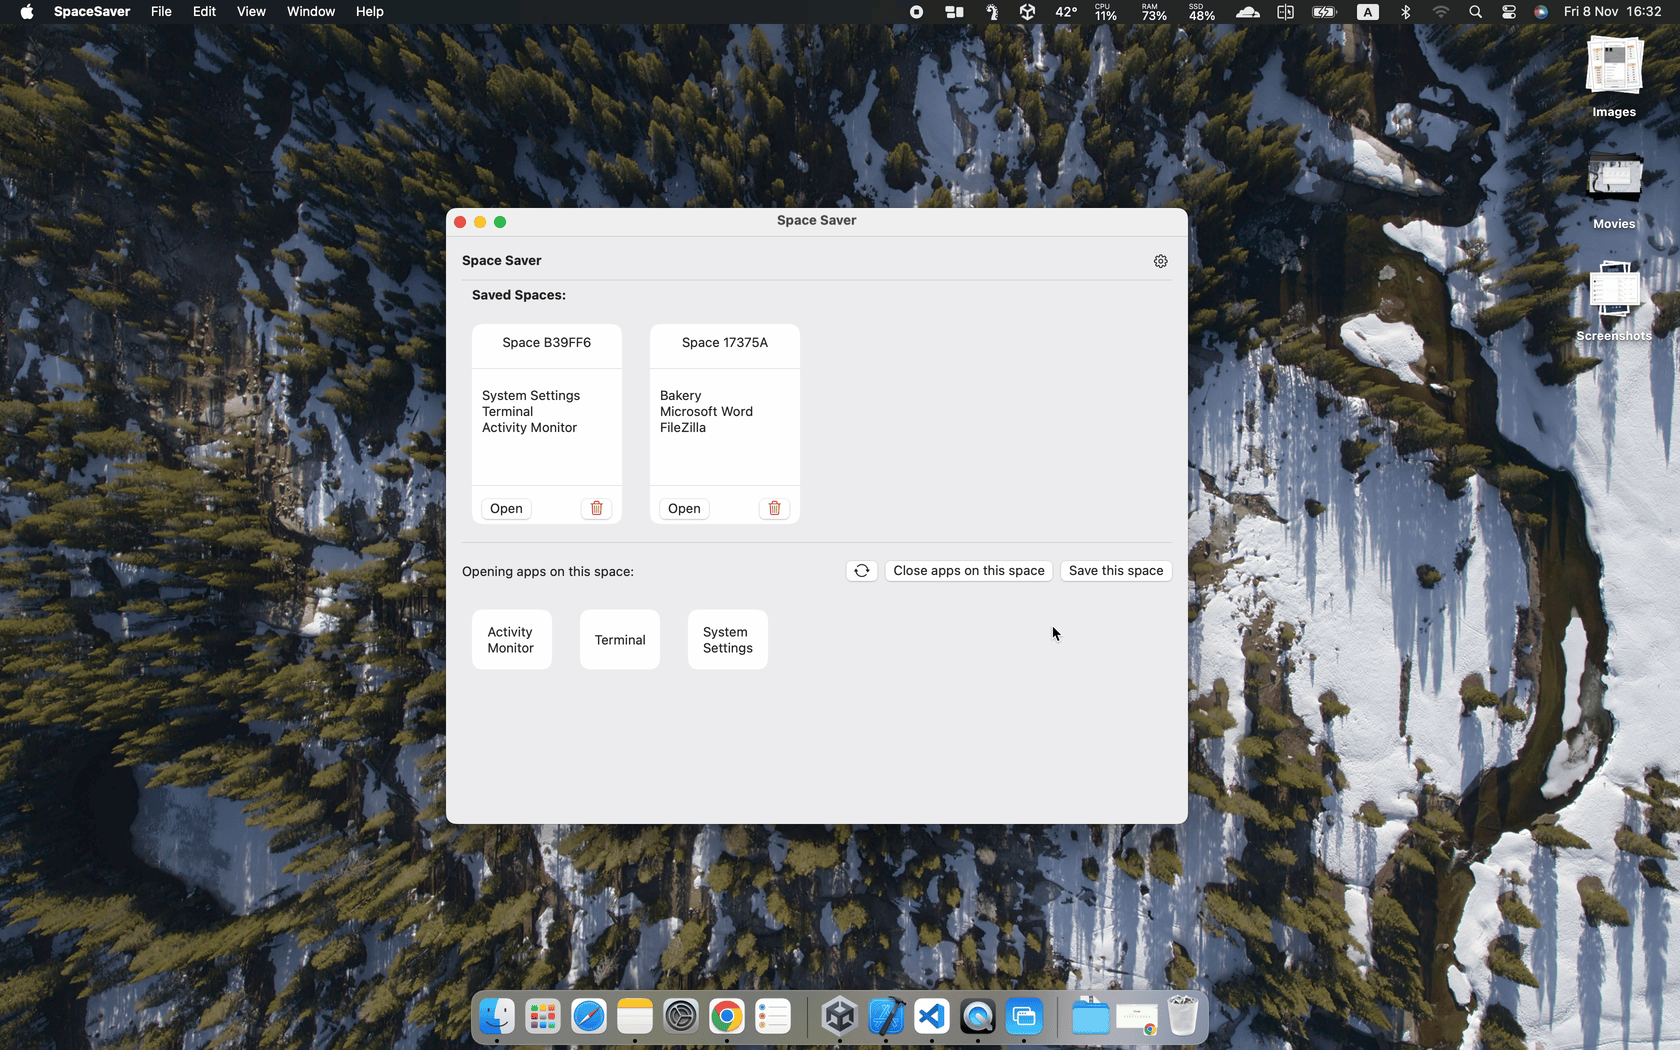Click the CPU usage indicator in menu bar
This screenshot has width=1680, height=1050.
(1104, 12)
